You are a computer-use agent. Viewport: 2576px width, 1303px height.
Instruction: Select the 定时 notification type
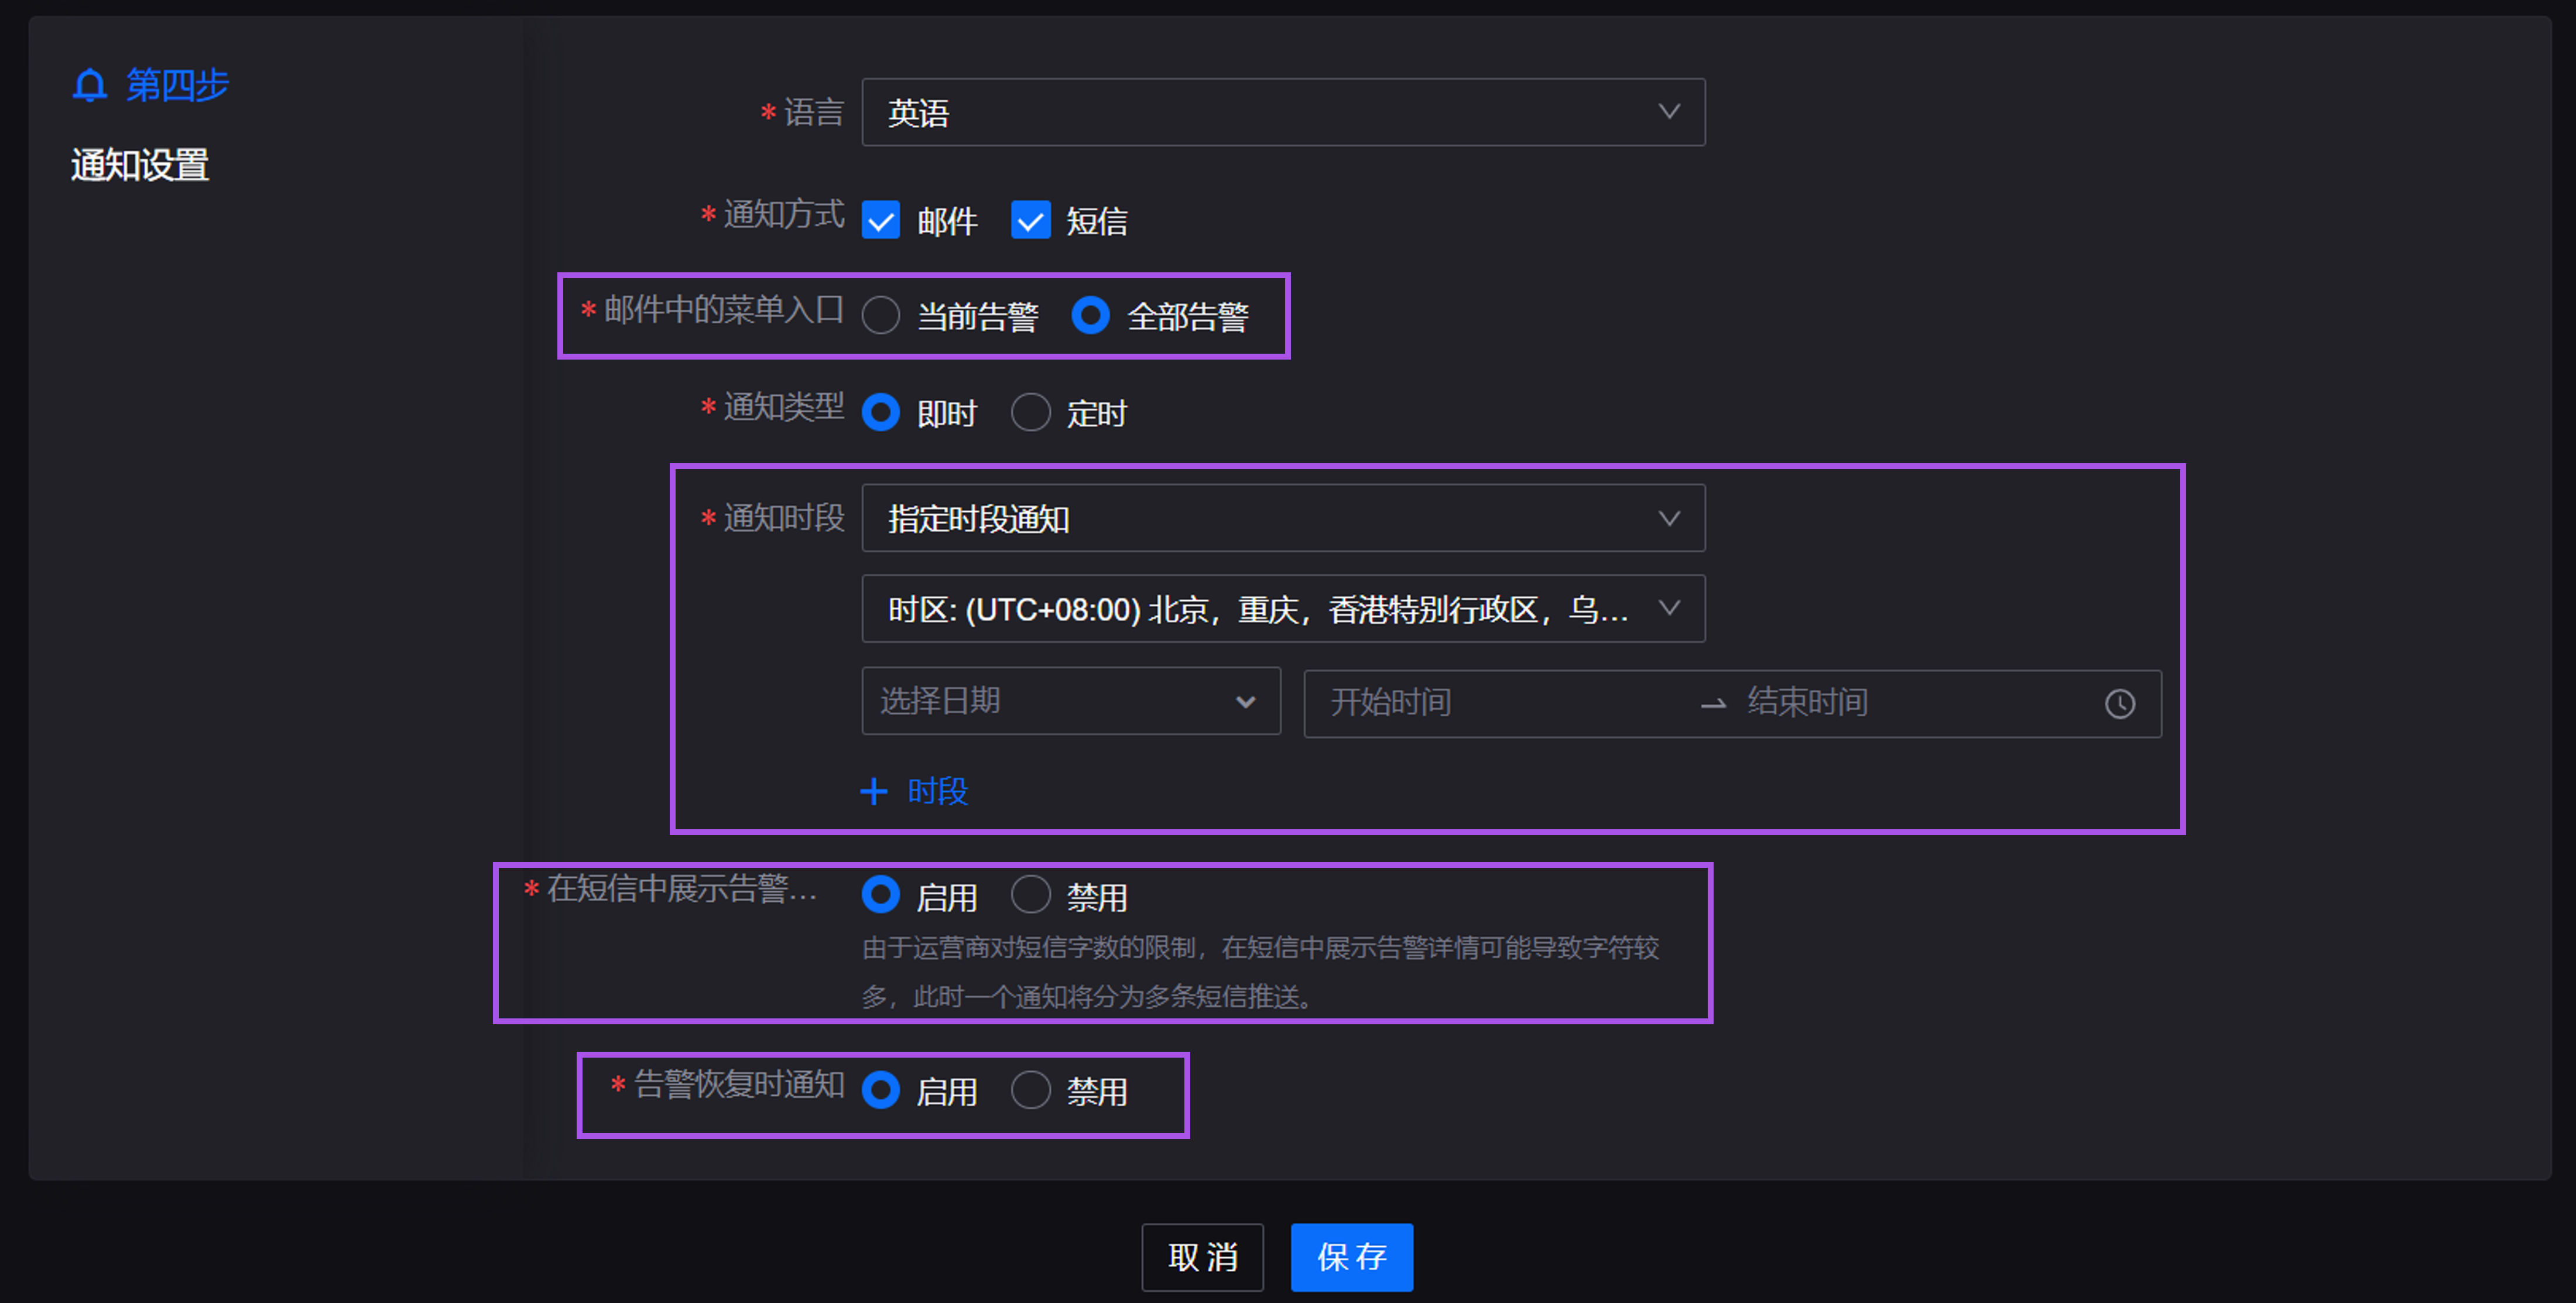tap(1031, 411)
